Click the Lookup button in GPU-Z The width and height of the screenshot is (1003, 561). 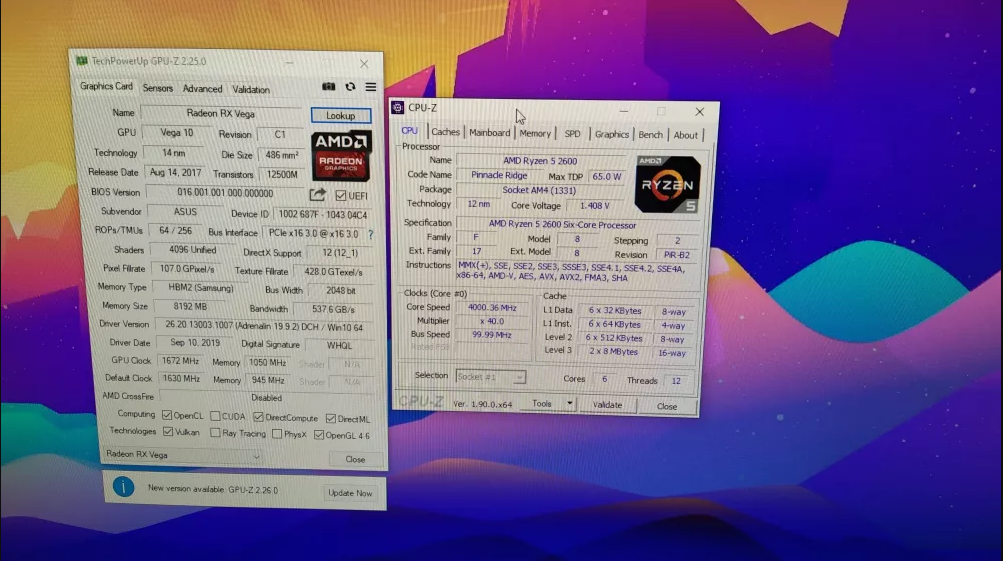coord(340,115)
